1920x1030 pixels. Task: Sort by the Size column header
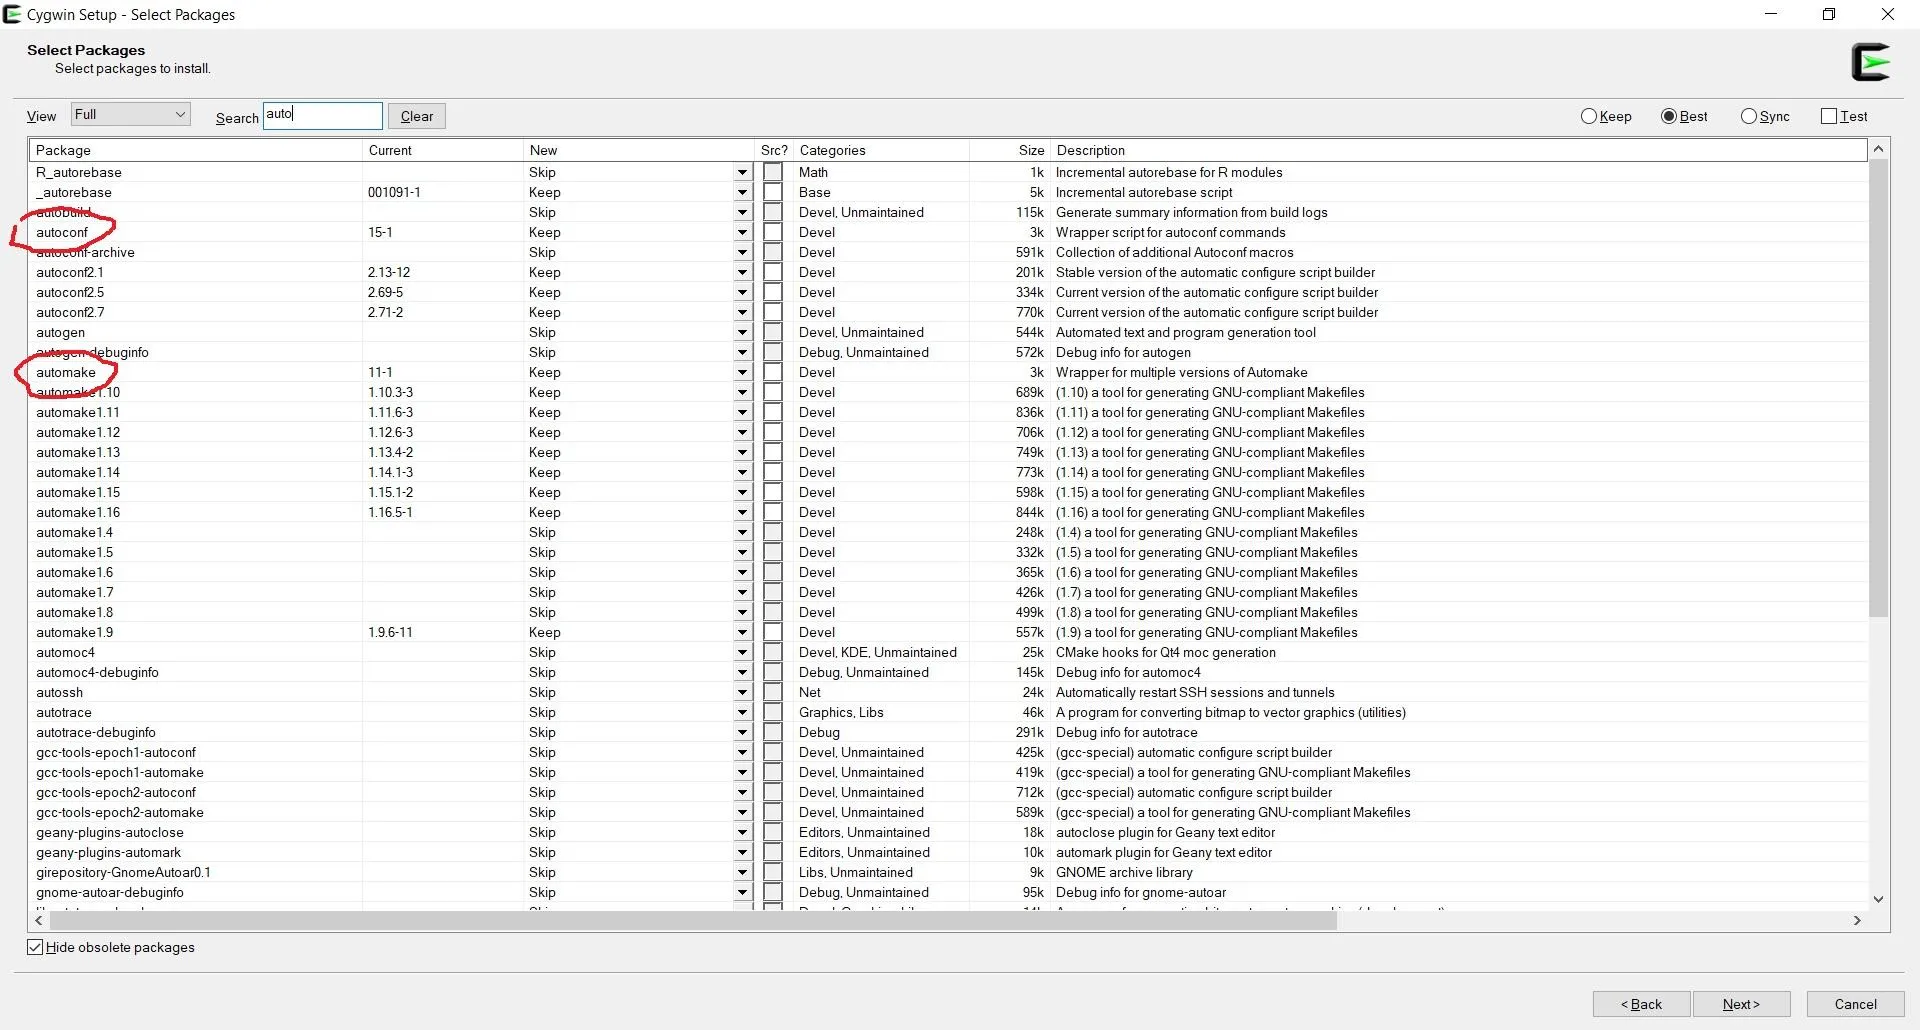point(1009,150)
